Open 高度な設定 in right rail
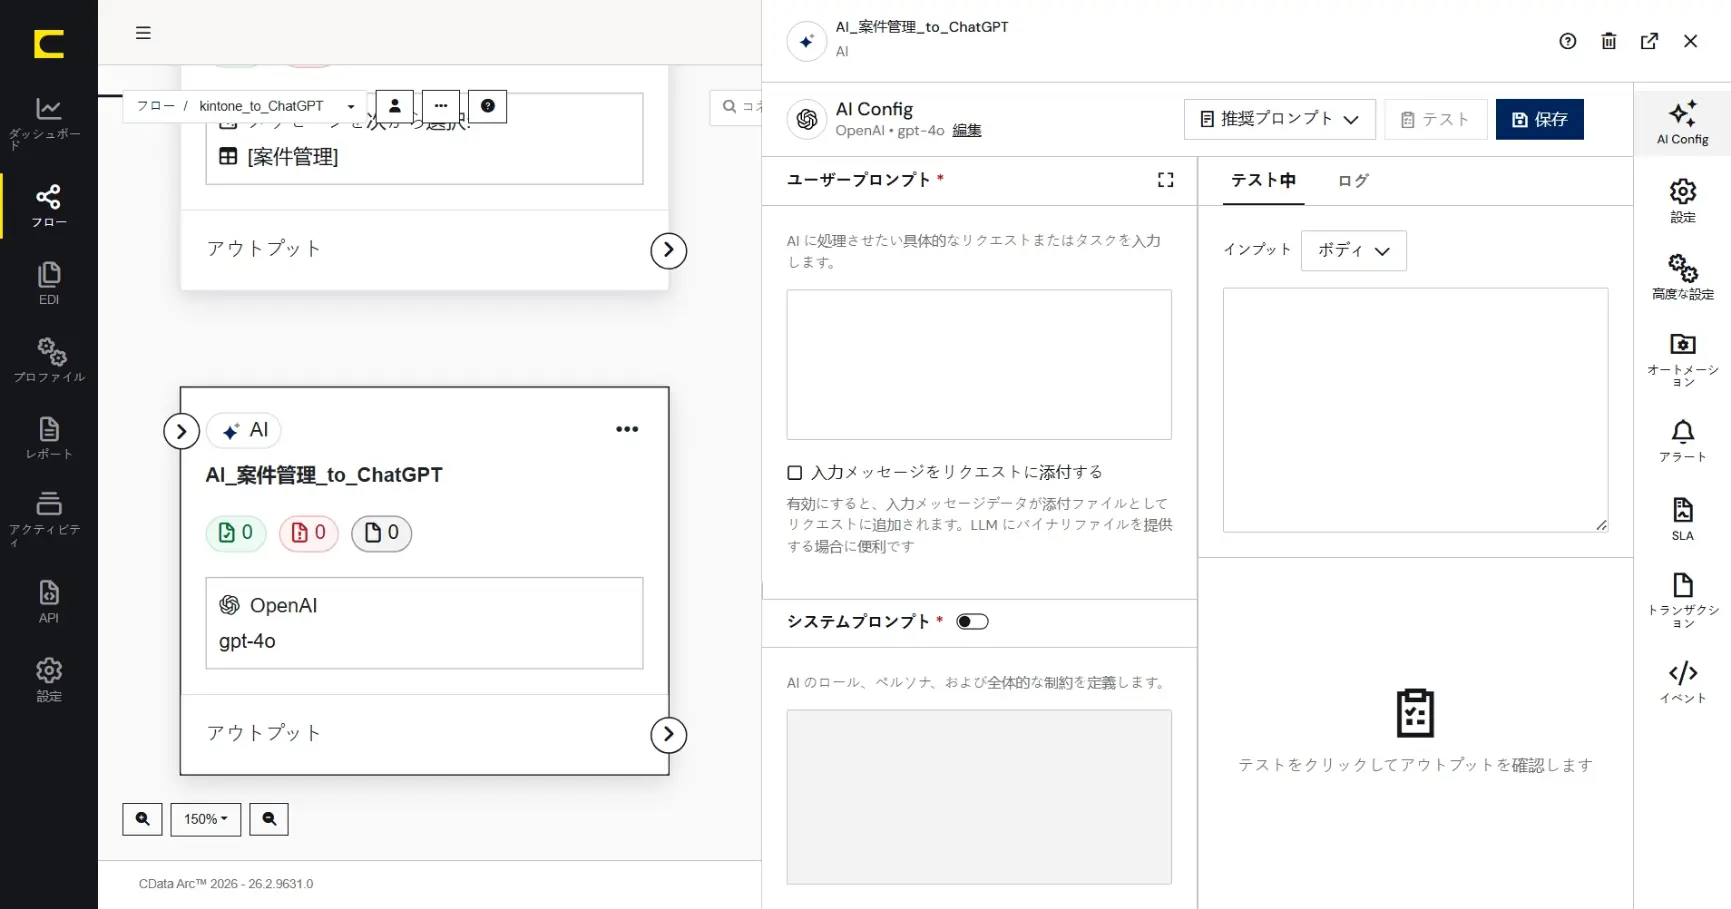The width and height of the screenshot is (1731, 909). coord(1683,277)
